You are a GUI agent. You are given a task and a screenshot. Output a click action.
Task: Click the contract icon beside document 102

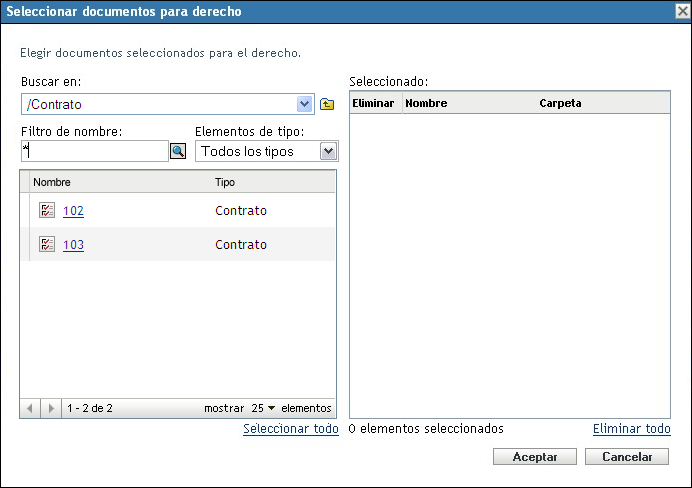pos(47,211)
